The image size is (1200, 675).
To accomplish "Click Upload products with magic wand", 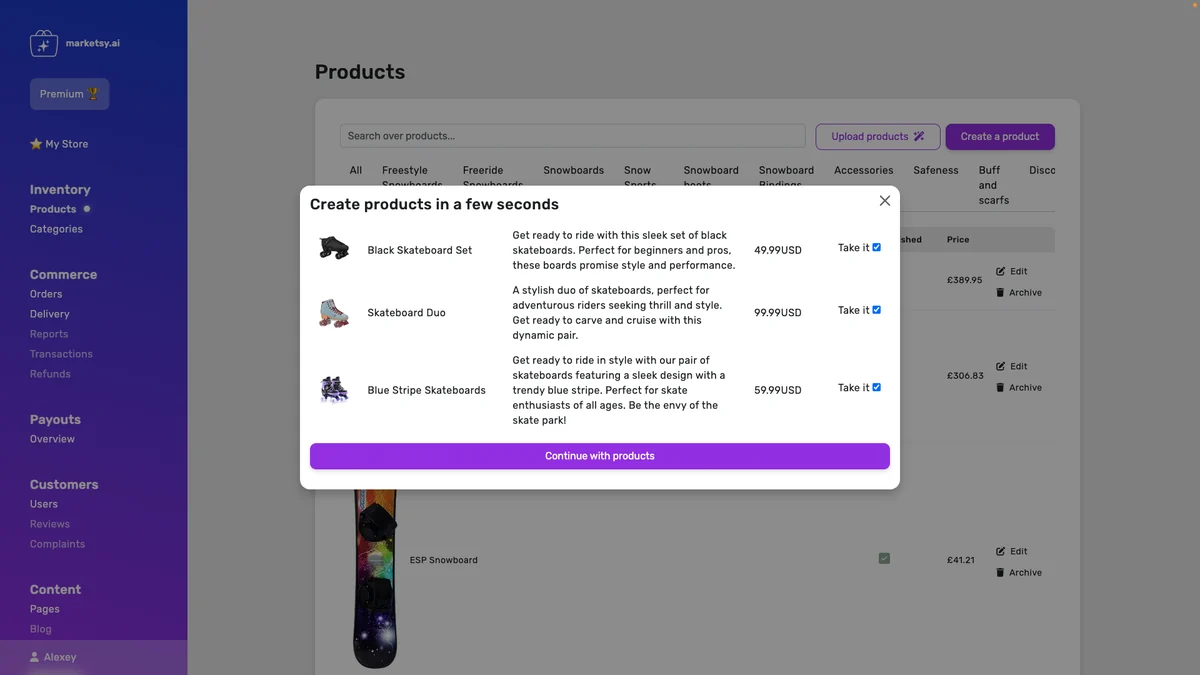I will click(877, 136).
